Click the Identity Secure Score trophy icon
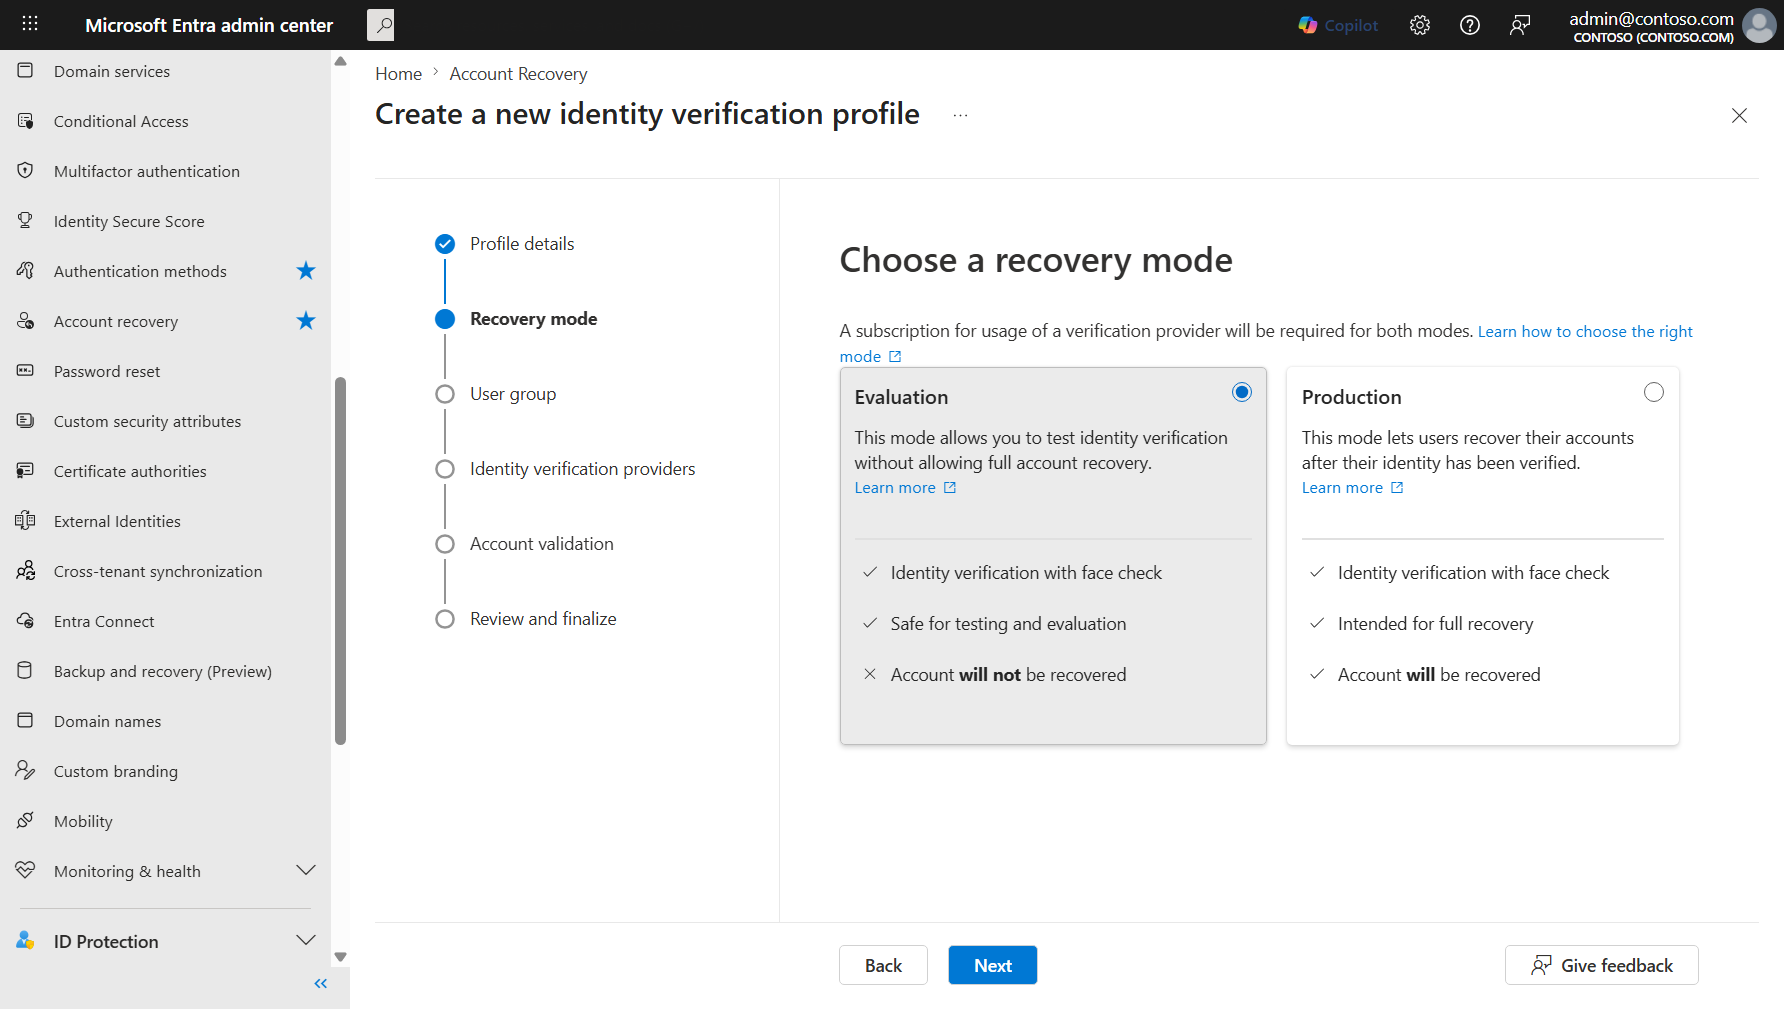 click(26, 221)
